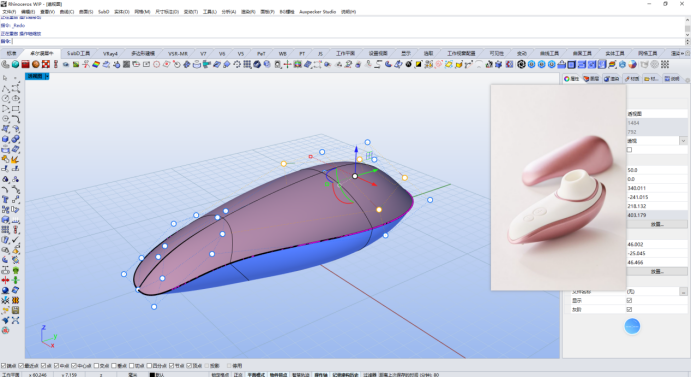Enable the 四分点 (Quad) osnap checkbox
This screenshot has height=377, width=692.
pos(149,366)
